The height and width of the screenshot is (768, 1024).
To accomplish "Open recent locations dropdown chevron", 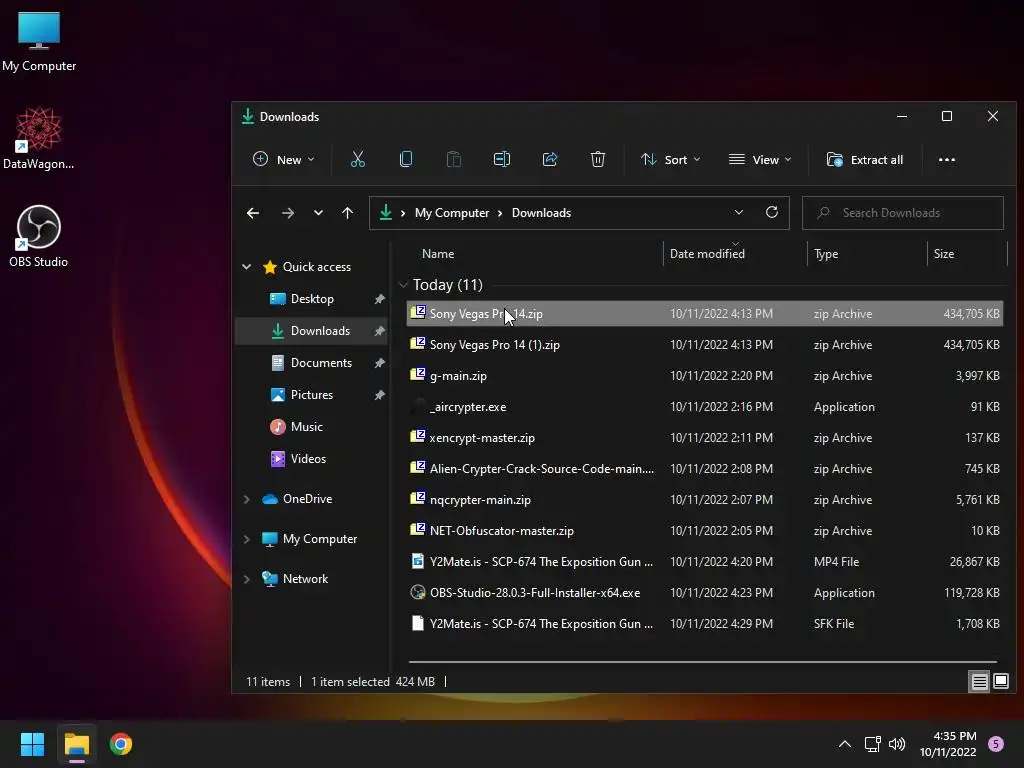I will coord(318,213).
